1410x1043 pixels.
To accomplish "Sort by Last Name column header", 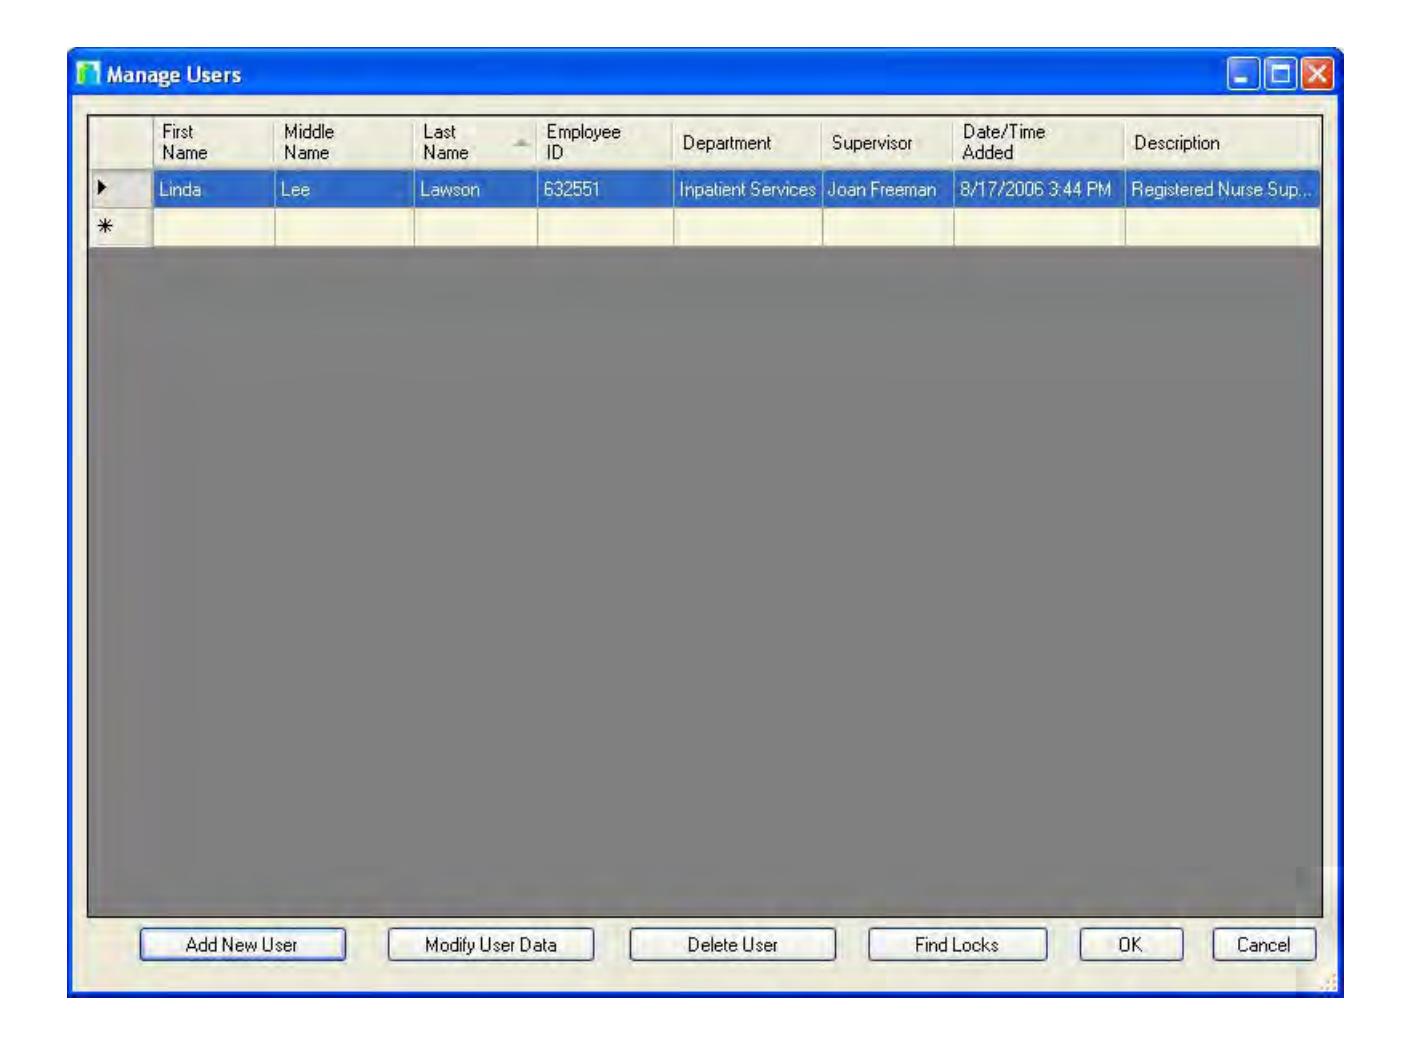I will (x=475, y=143).
